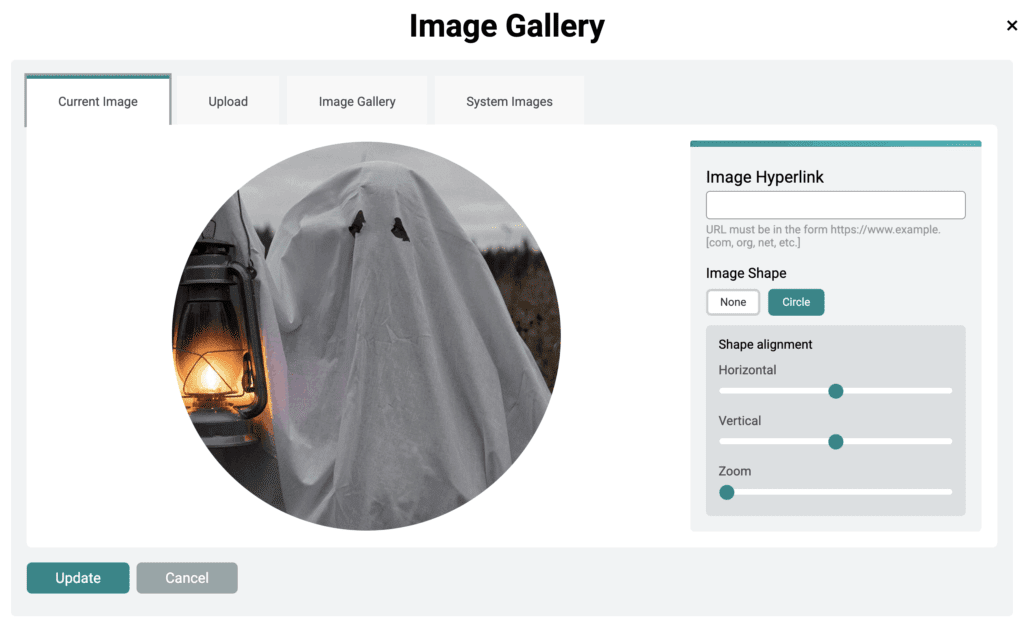
Task: Select the Circle image shape option
Action: point(796,302)
